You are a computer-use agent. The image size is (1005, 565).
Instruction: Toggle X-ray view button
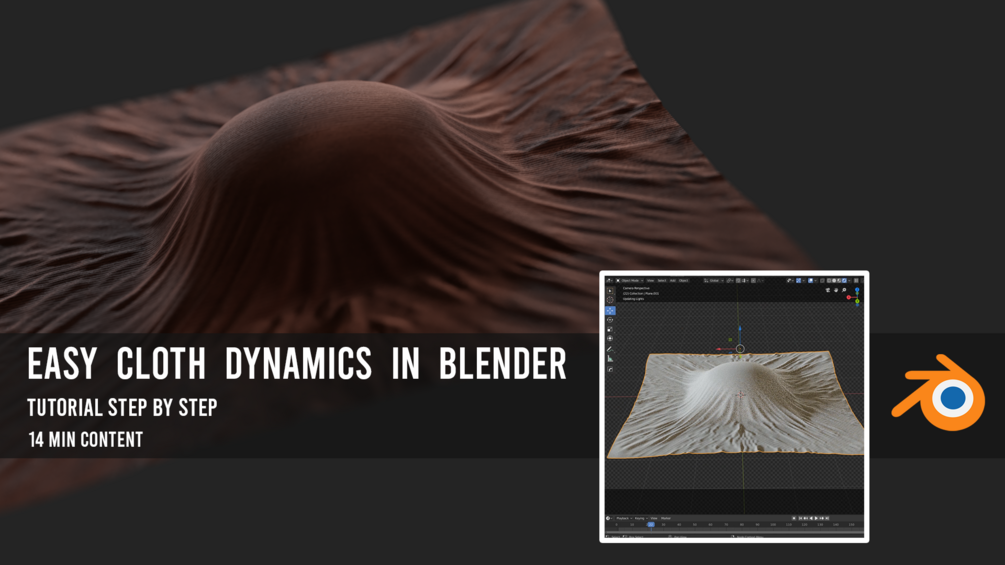pos(822,281)
